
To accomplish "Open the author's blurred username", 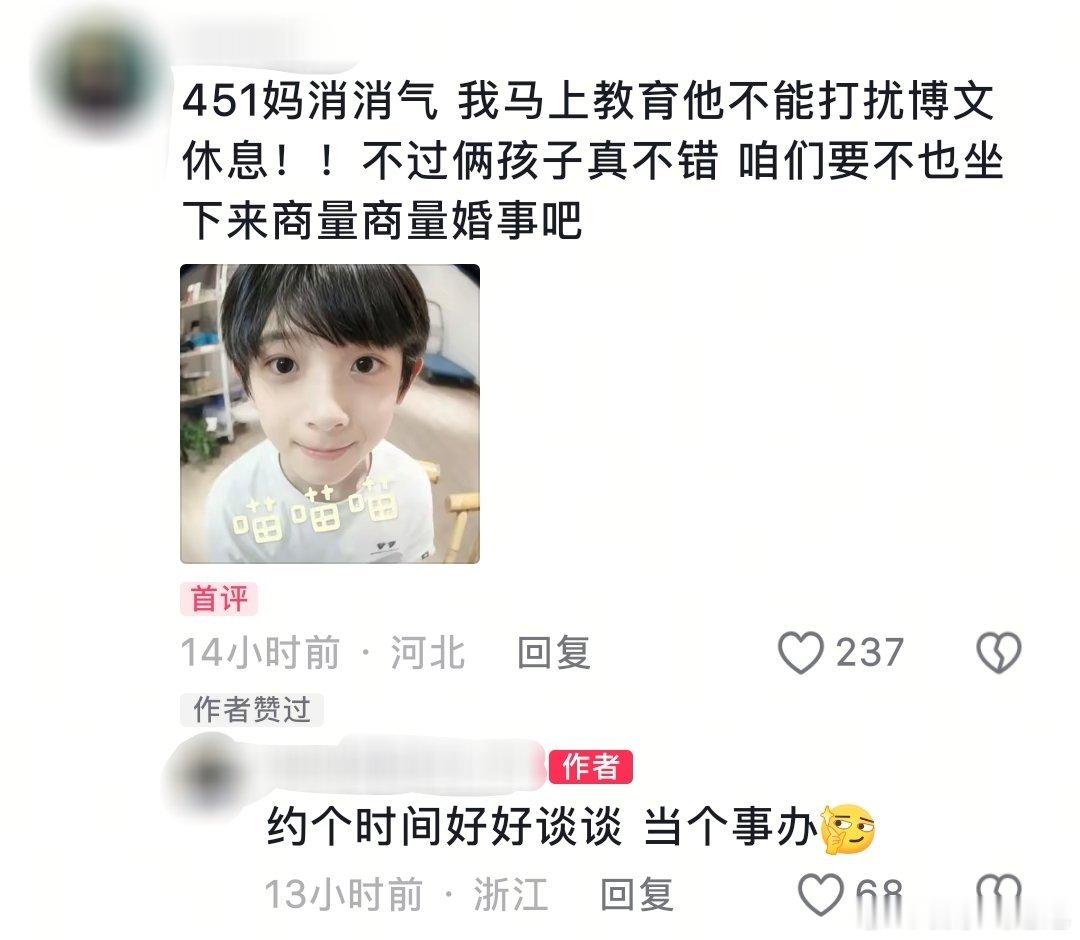I will (x=406, y=763).
